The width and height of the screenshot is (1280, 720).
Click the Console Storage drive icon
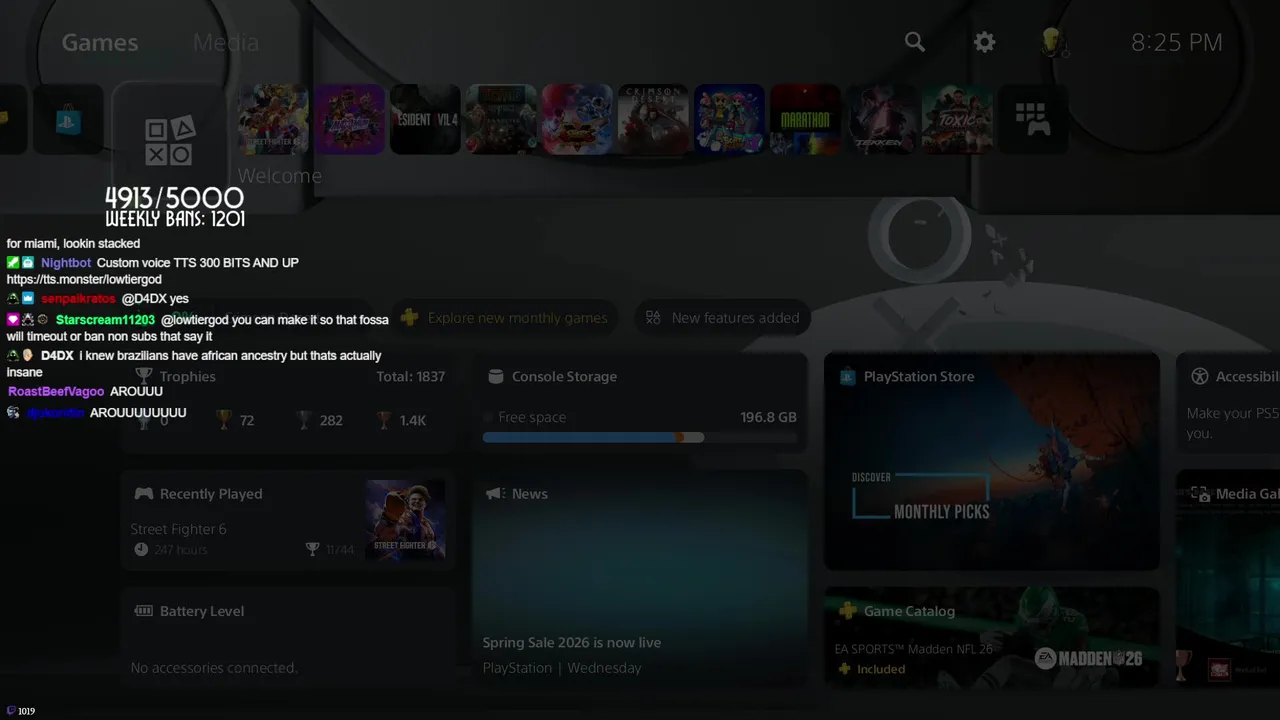(x=495, y=377)
